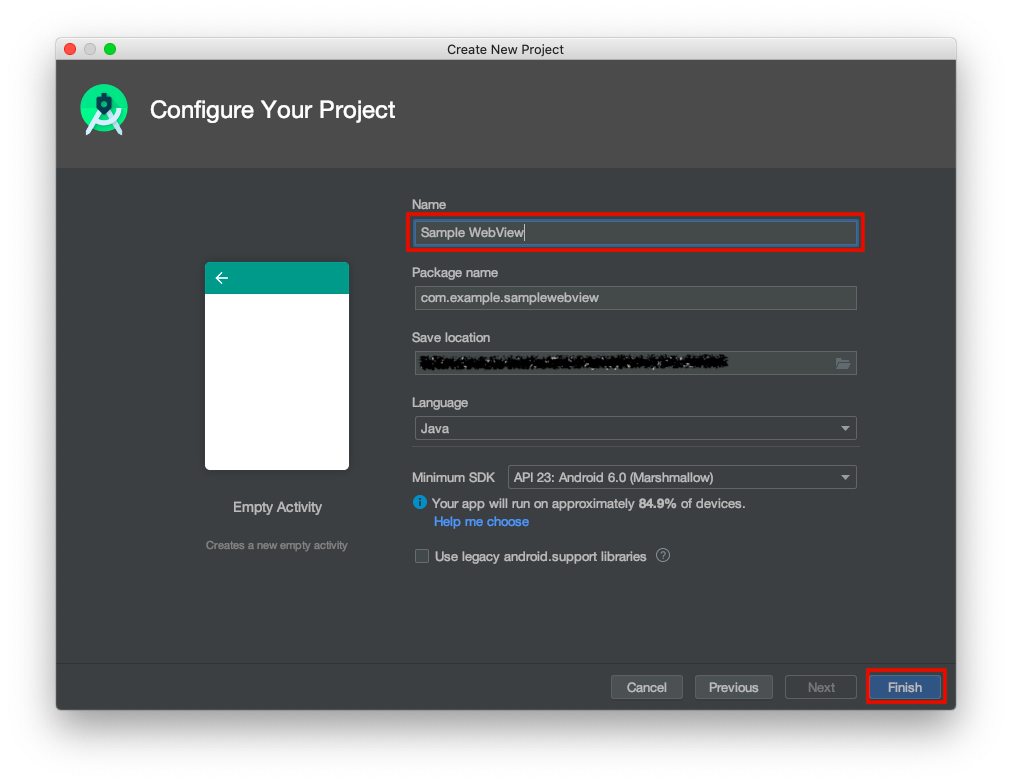Click the Name field containing Sample WebView

(636, 232)
